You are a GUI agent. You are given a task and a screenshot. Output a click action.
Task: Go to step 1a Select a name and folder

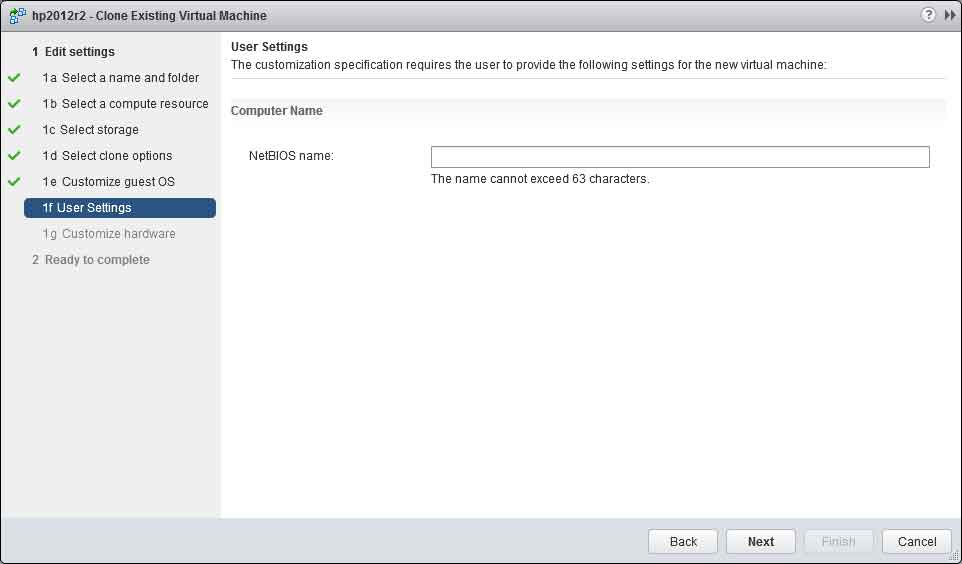(x=120, y=78)
